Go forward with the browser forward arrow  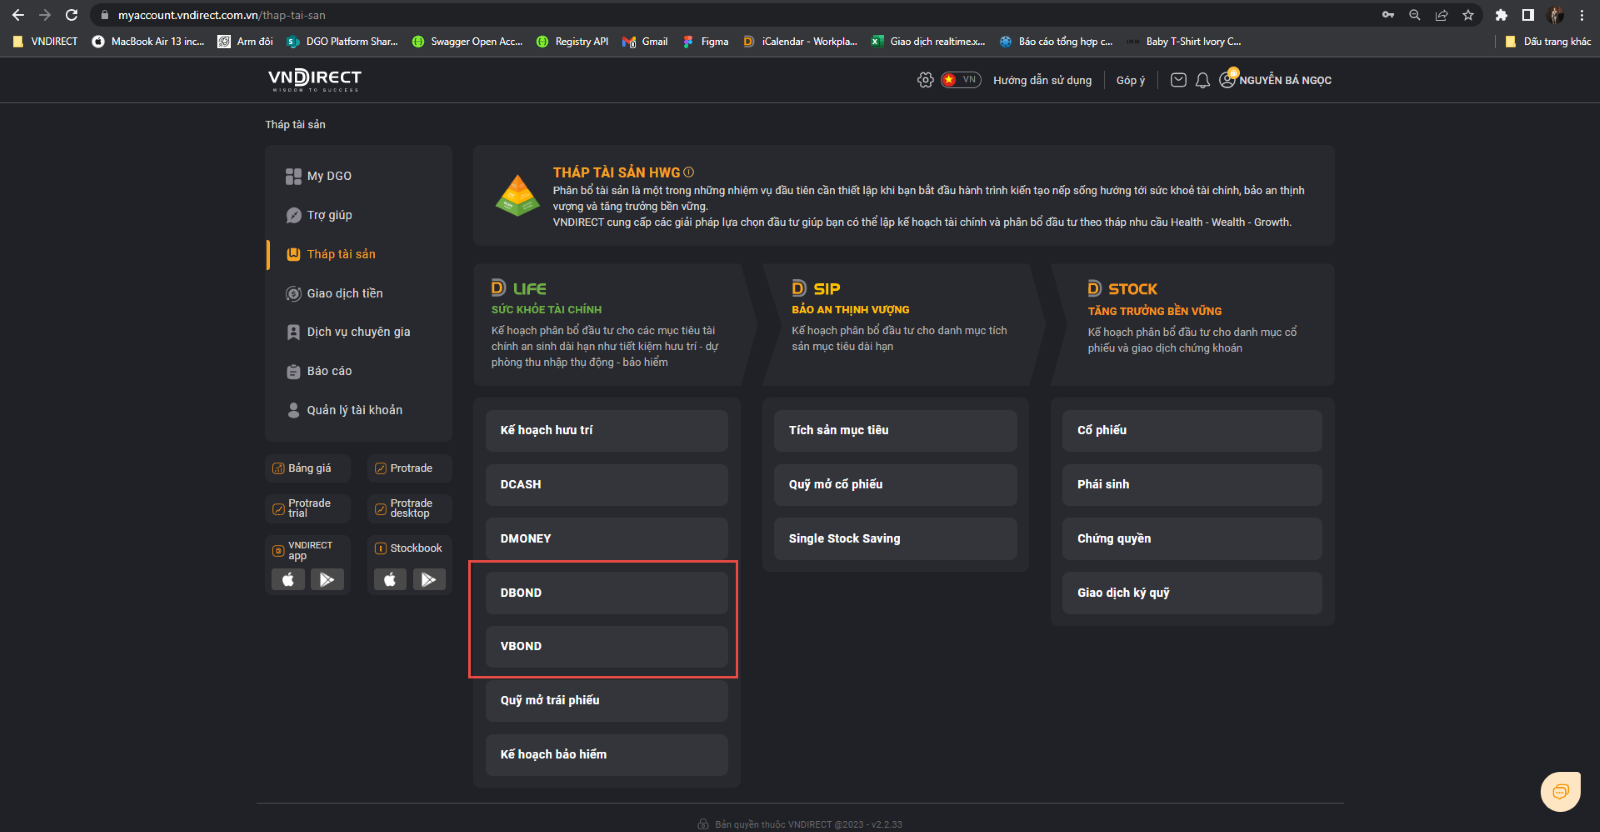(x=44, y=15)
